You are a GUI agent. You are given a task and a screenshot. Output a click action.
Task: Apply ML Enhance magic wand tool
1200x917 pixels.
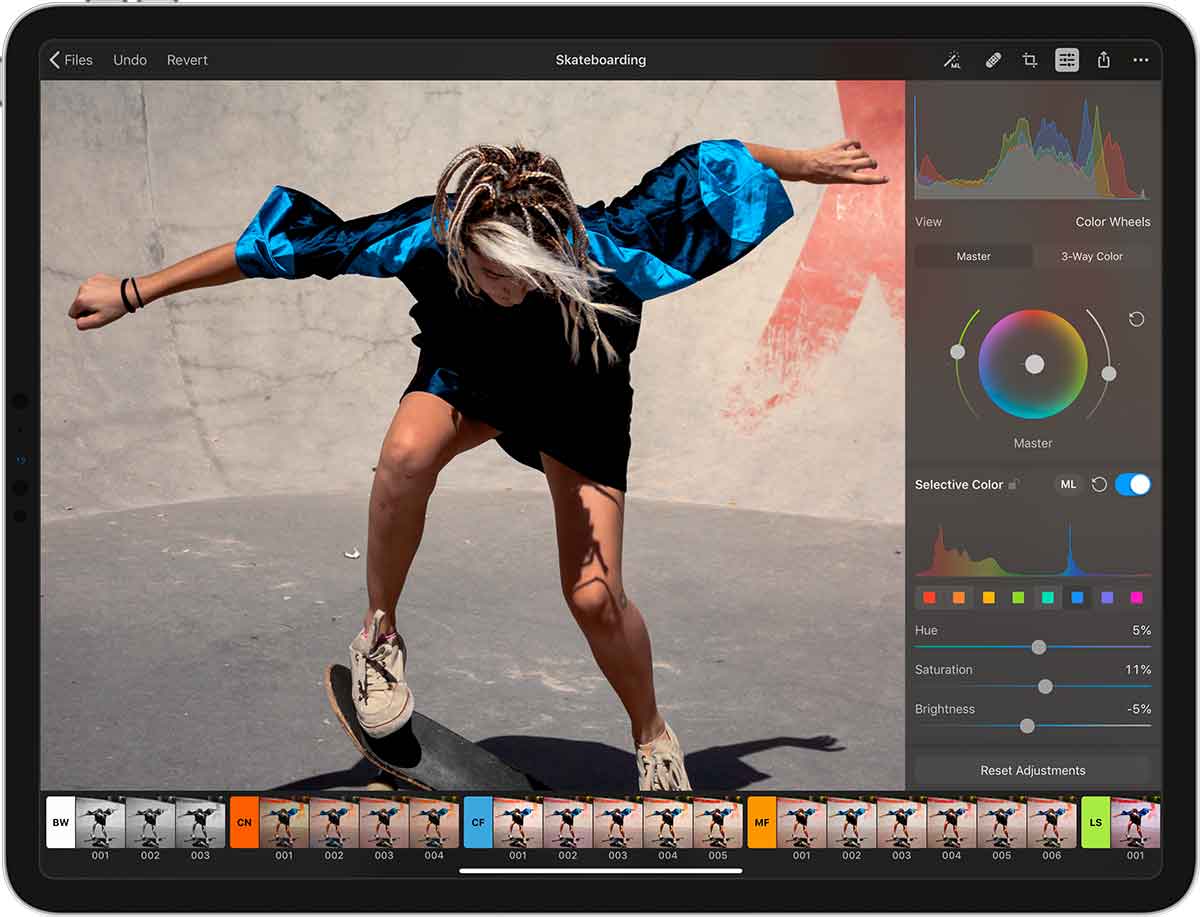tap(952, 60)
